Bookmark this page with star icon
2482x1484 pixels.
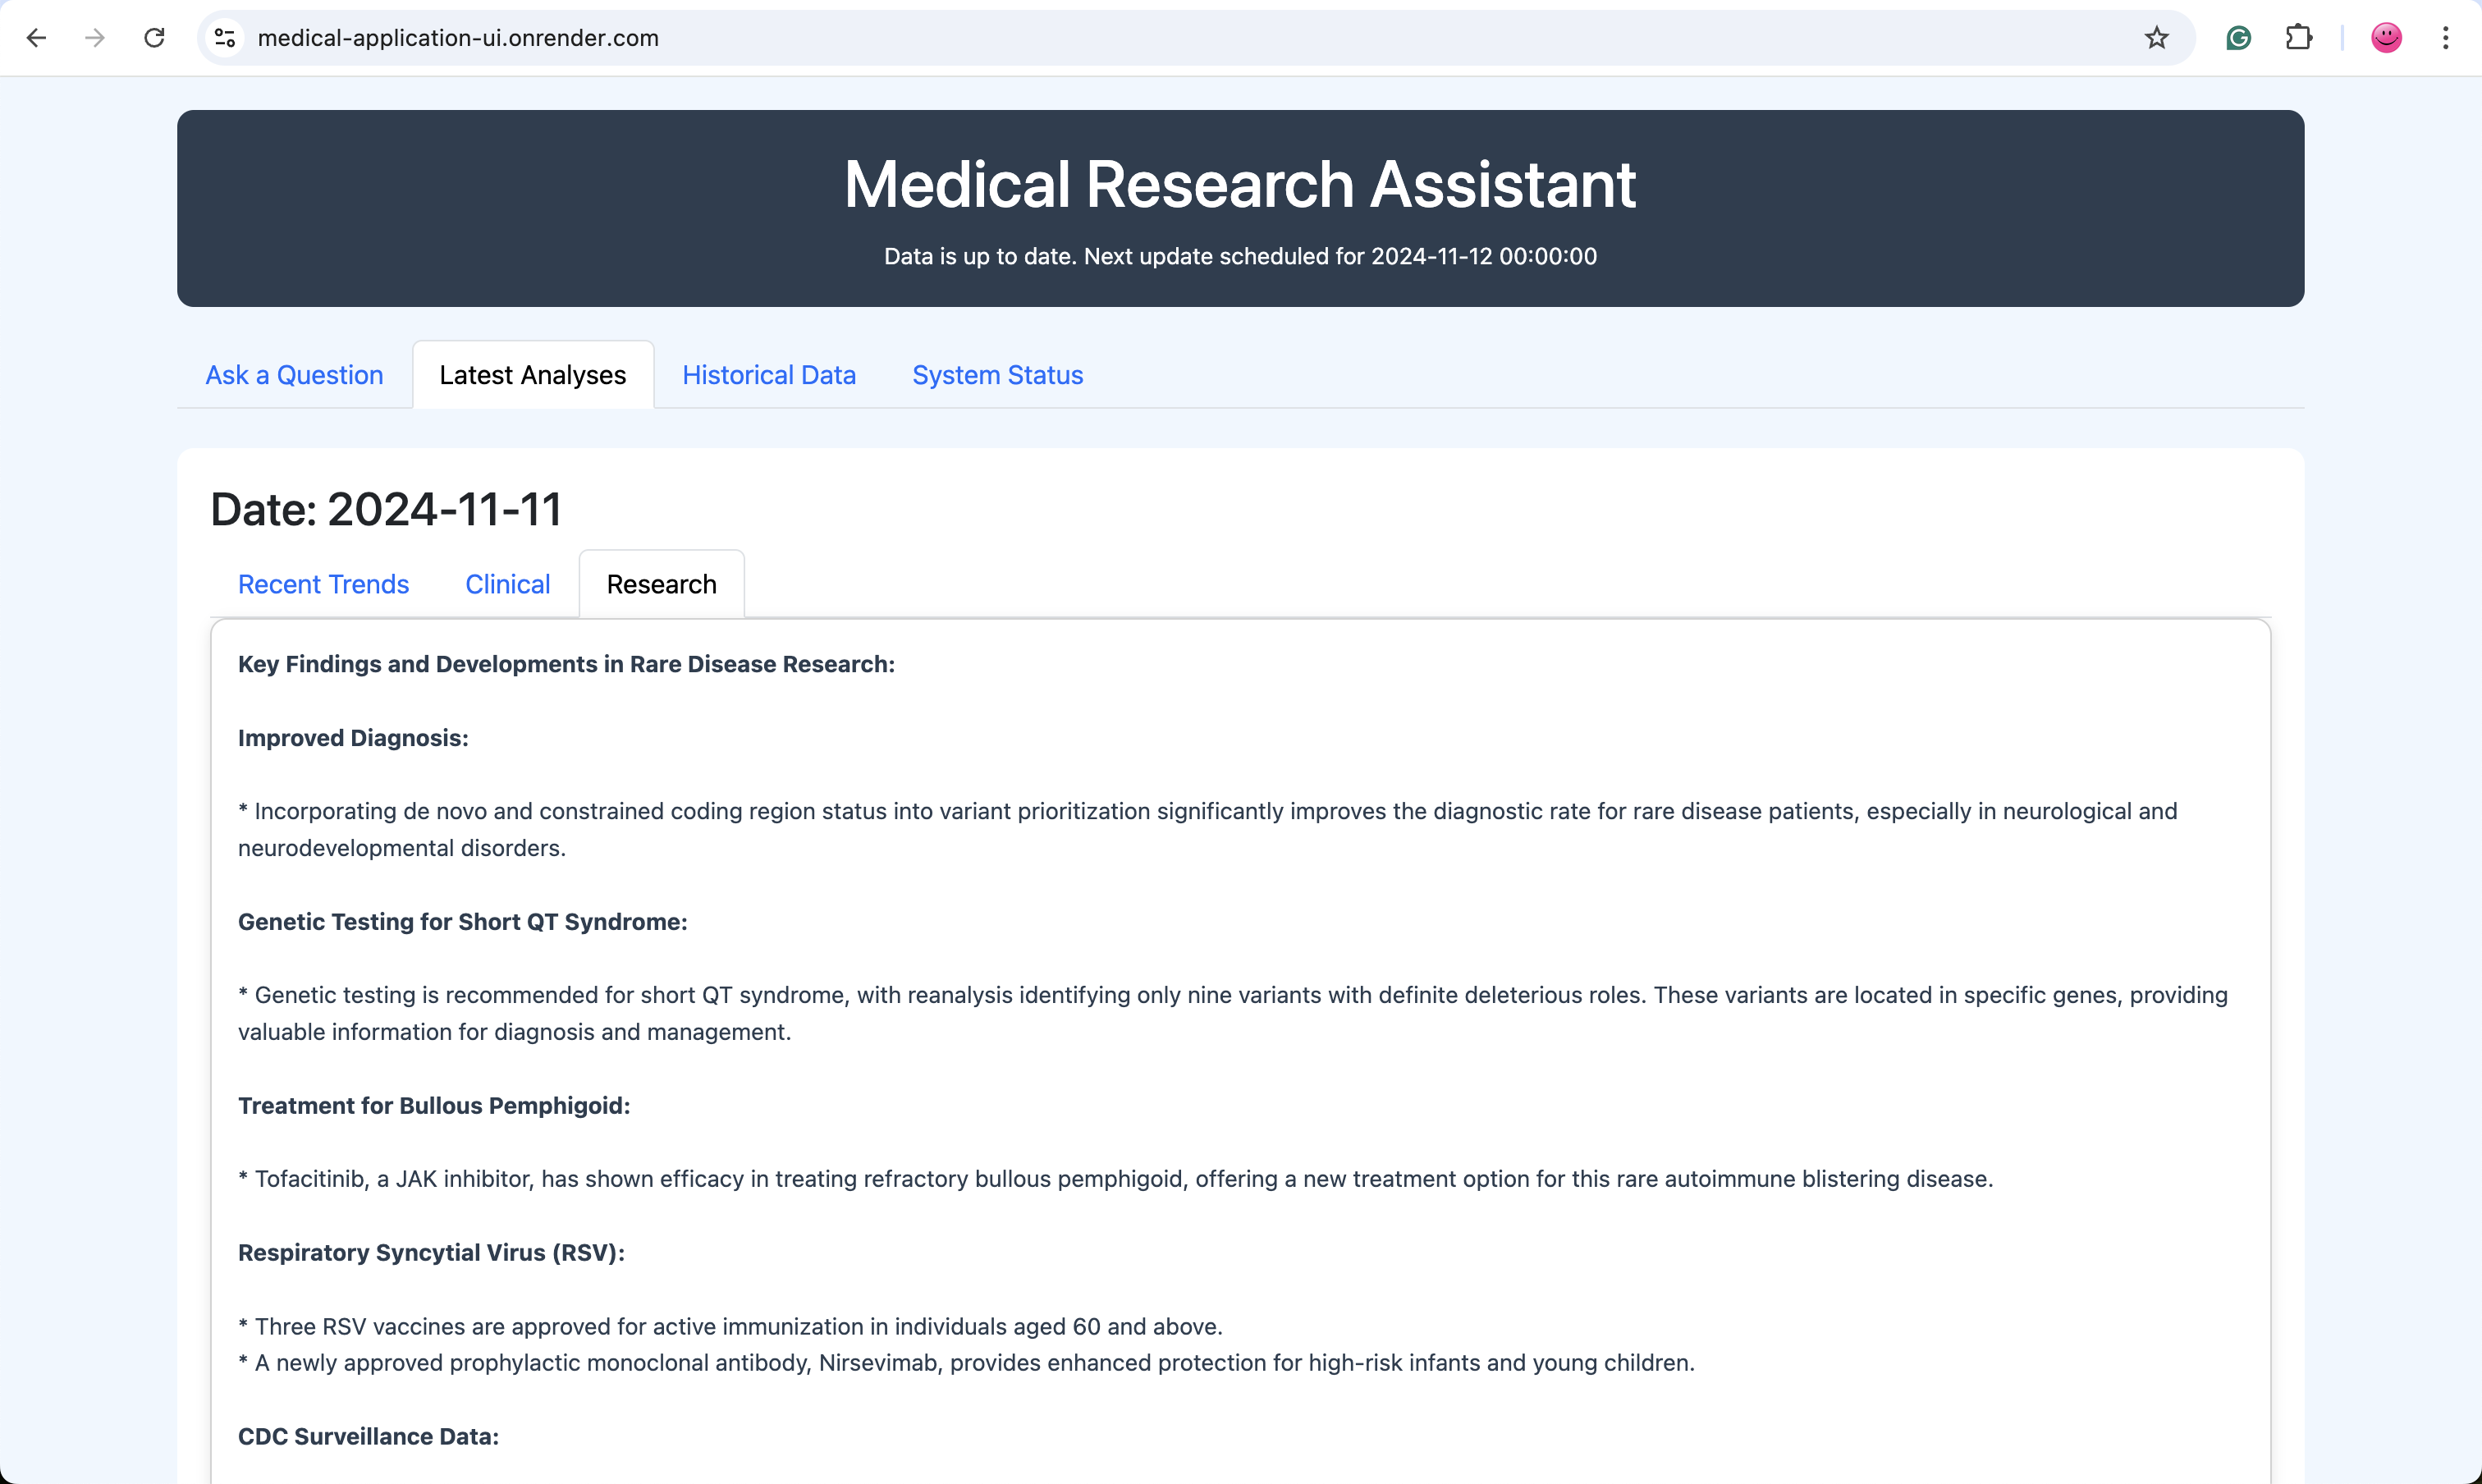tap(2157, 38)
